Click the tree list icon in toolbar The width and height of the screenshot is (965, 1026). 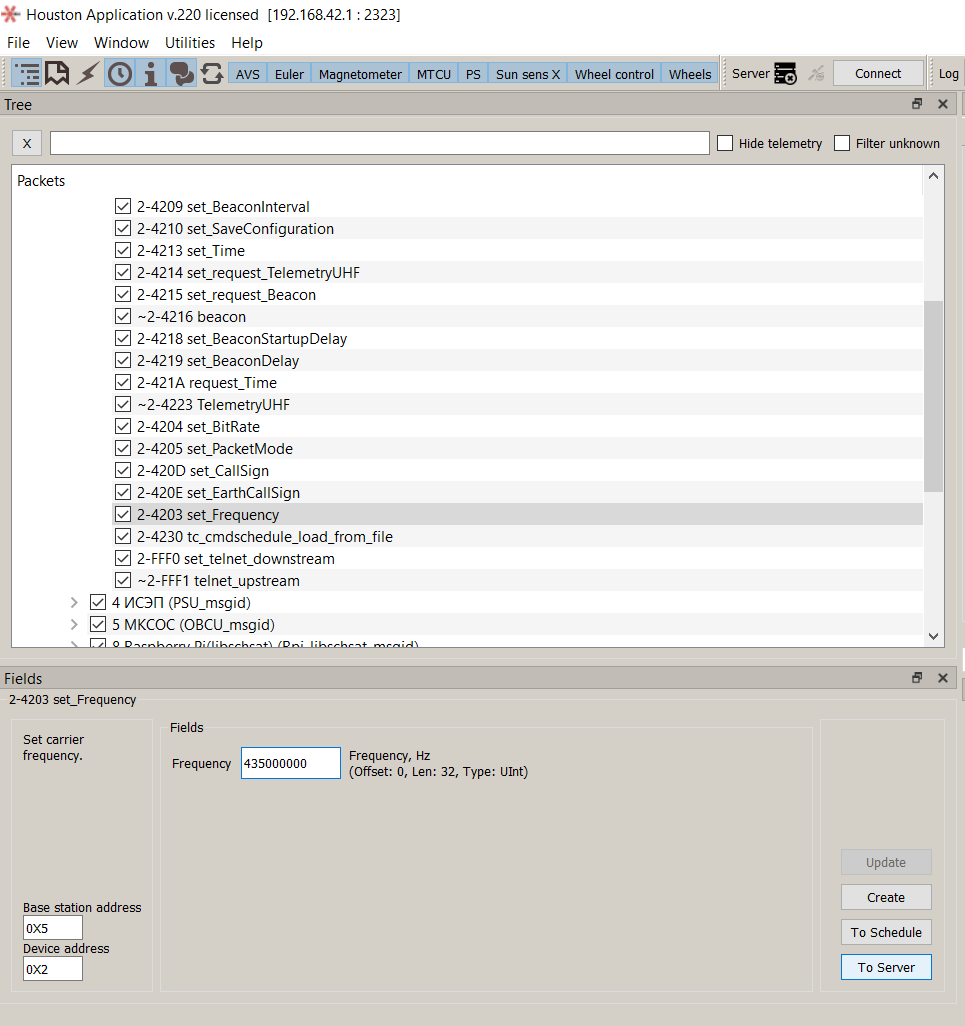click(x=28, y=74)
